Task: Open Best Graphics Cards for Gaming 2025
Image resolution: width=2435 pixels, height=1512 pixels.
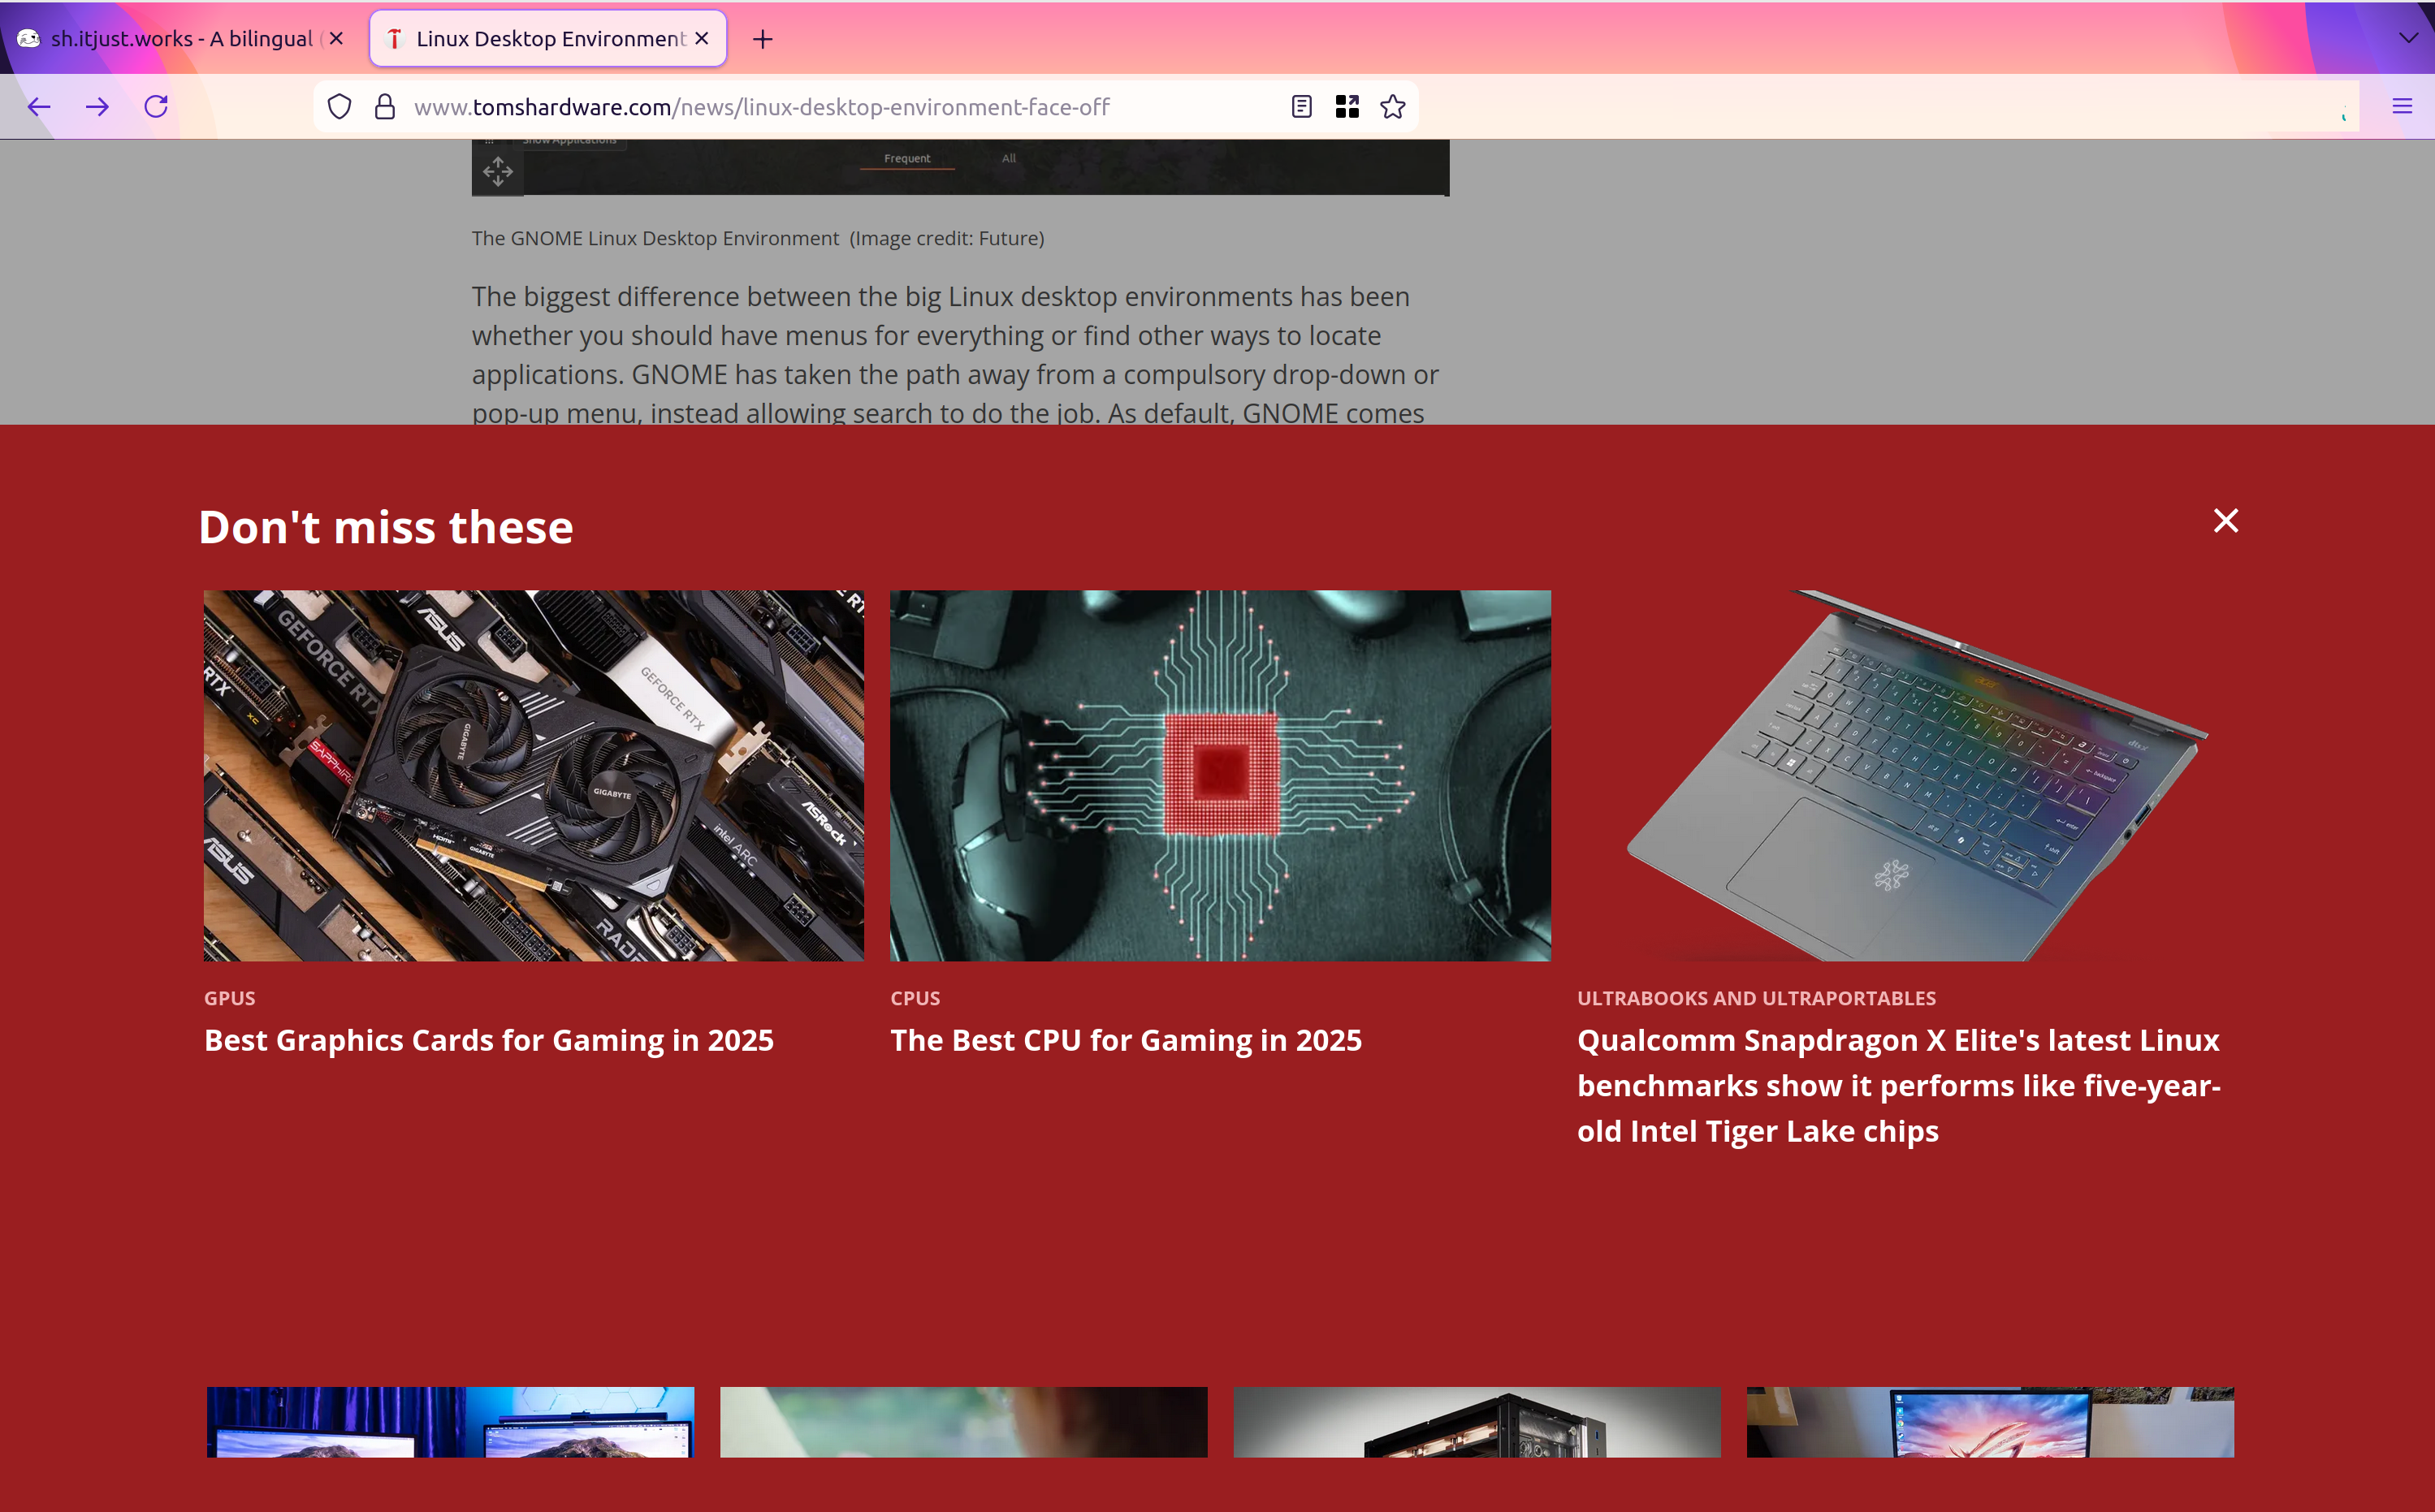Action: click(488, 1040)
